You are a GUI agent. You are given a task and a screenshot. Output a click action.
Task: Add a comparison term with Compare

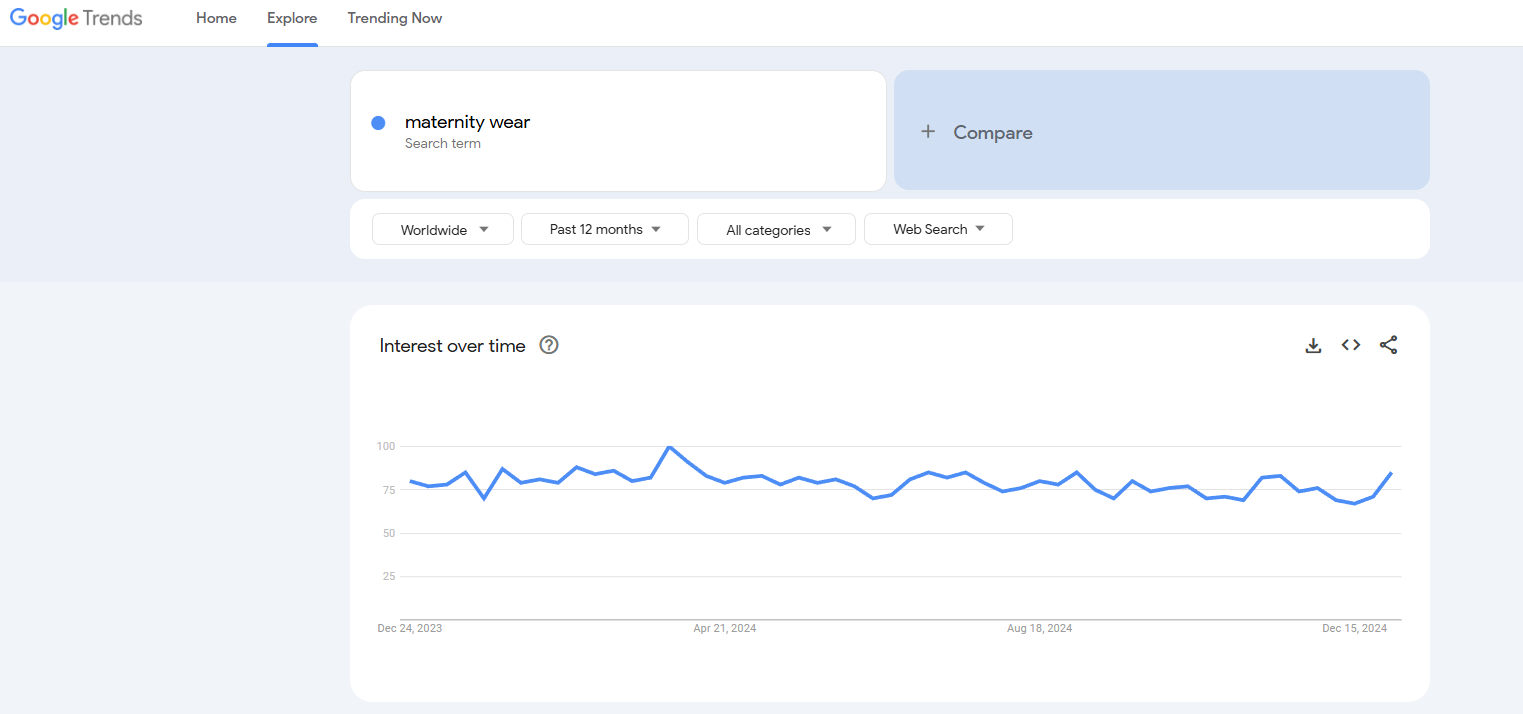tap(1162, 130)
